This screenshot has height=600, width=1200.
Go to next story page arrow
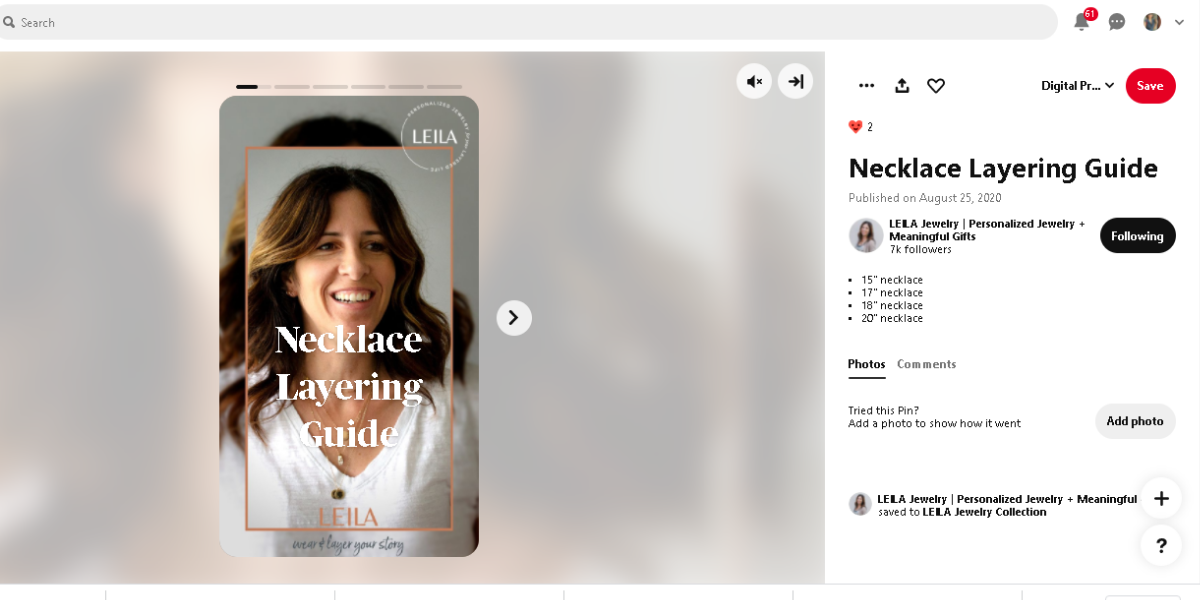click(x=514, y=318)
